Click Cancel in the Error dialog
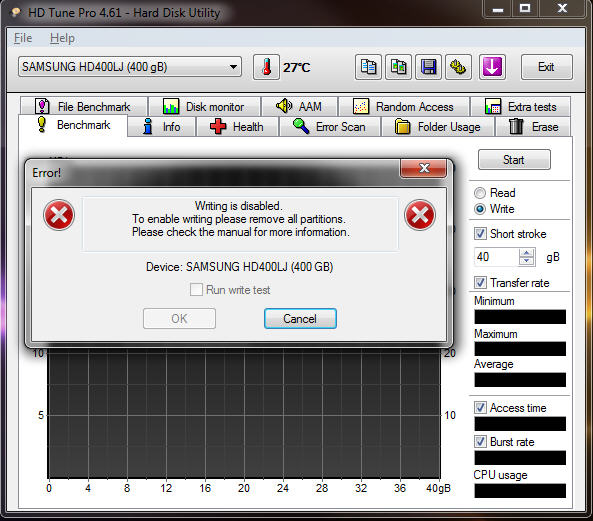The image size is (593, 521). click(x=300, y=319)
